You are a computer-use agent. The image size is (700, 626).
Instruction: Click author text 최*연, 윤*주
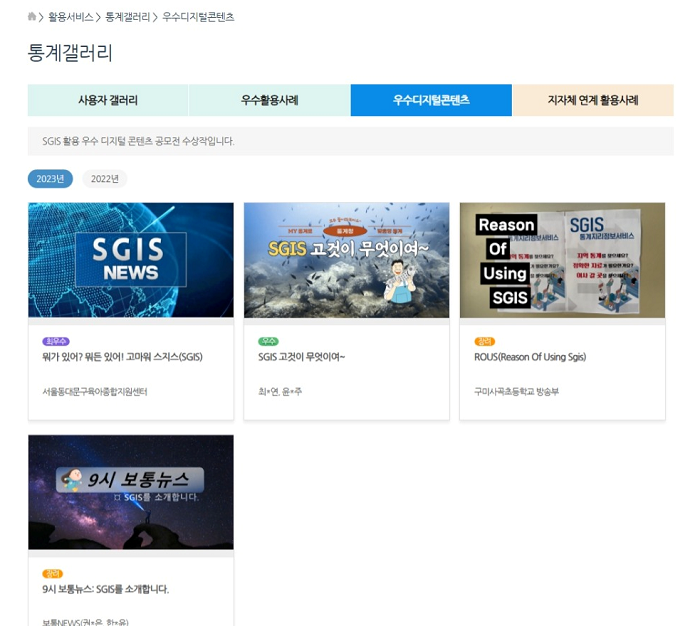point(280,392)
